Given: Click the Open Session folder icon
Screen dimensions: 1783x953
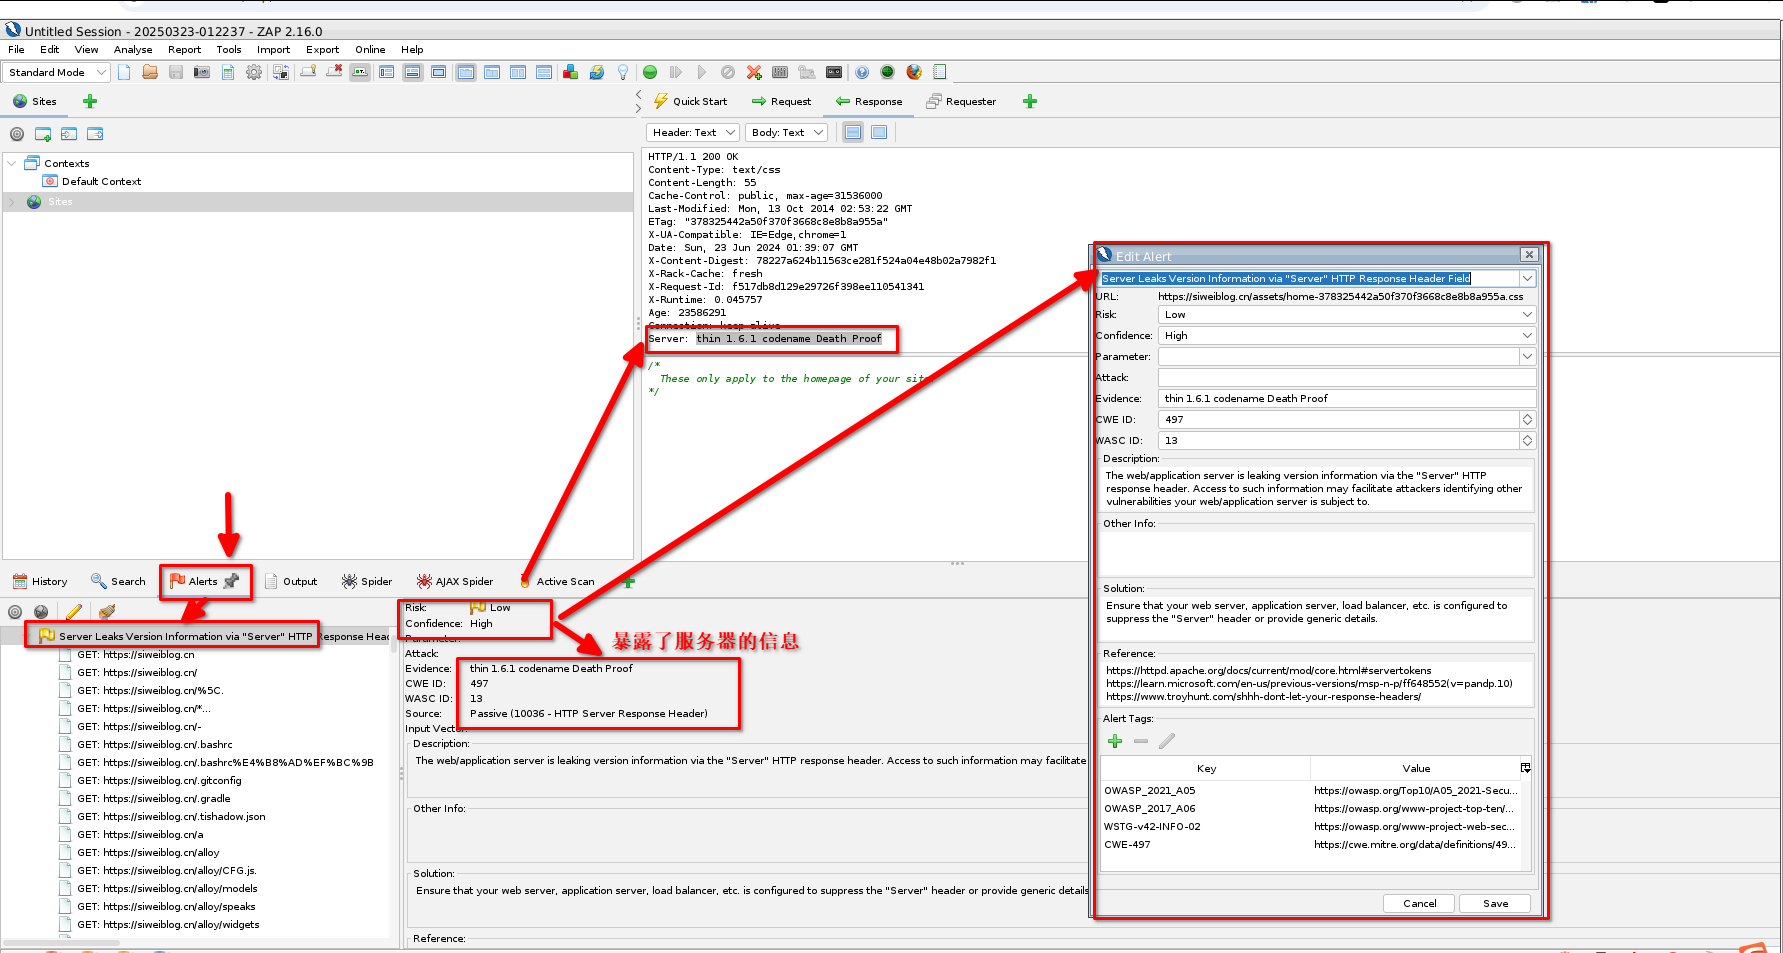Looking at the screenshot, I should click(150, 72).
